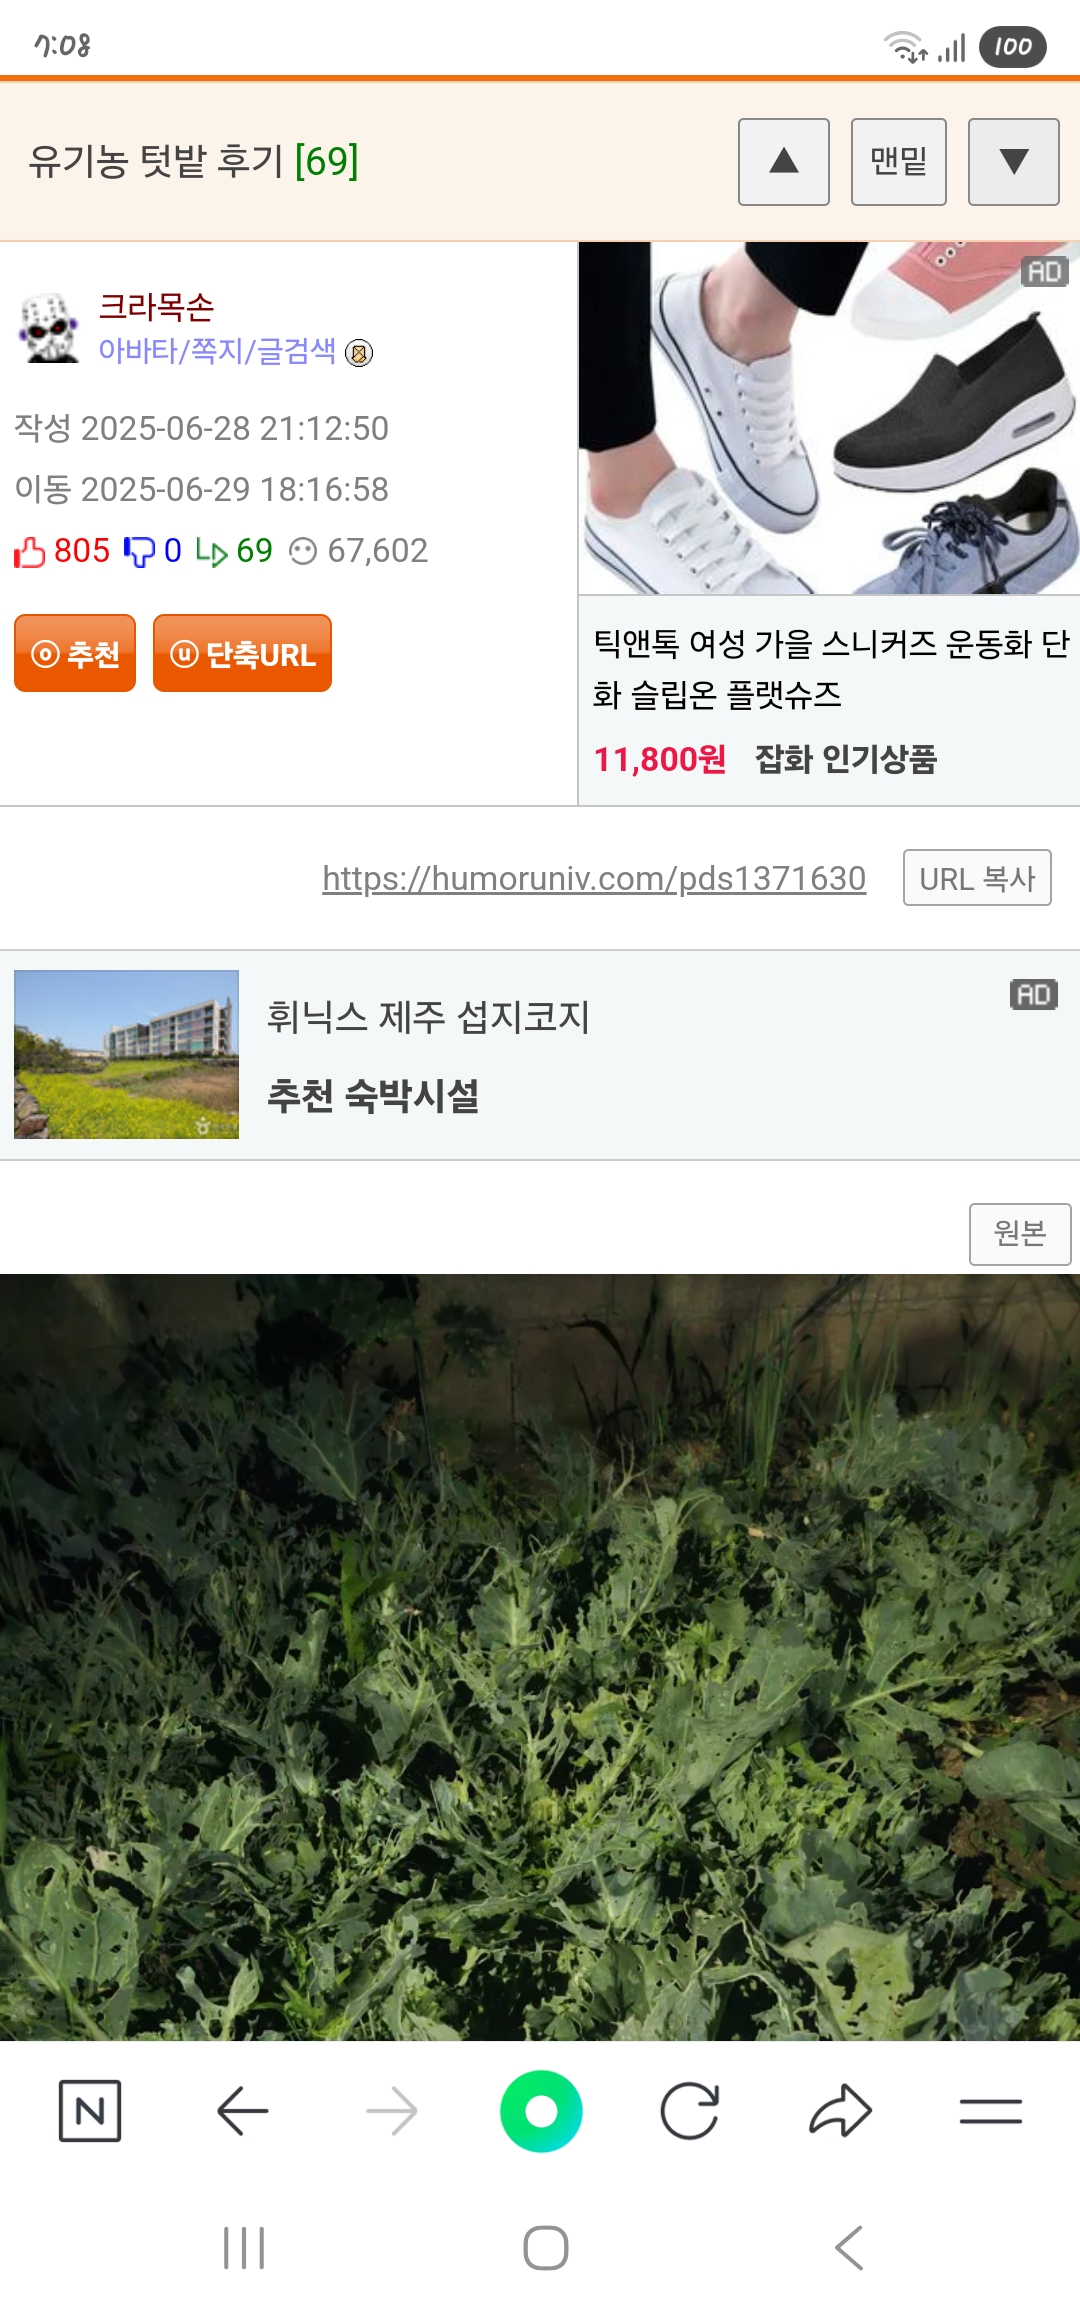Reload the page with refresh icon
Screen dimensions: 1080x2316
pyautogui.click(x=690, y=2111)
